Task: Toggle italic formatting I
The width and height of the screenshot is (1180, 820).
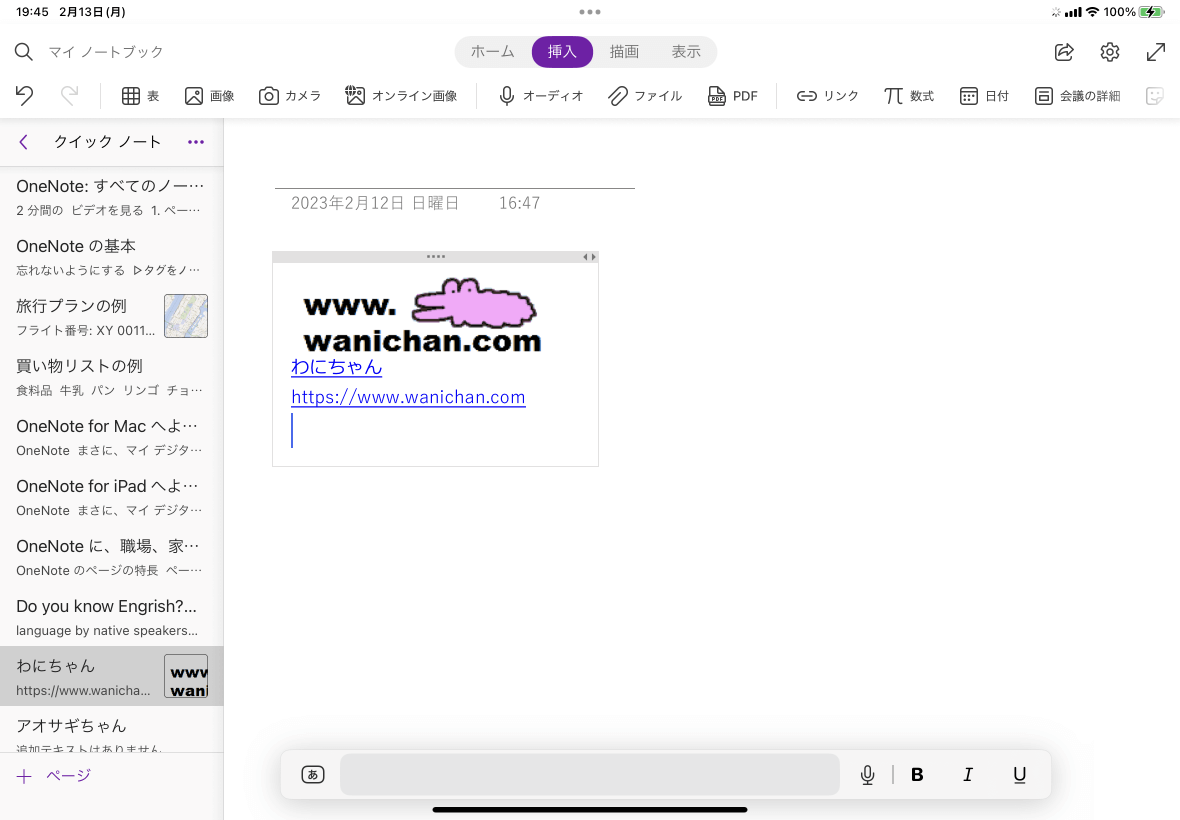Action: 968,774
